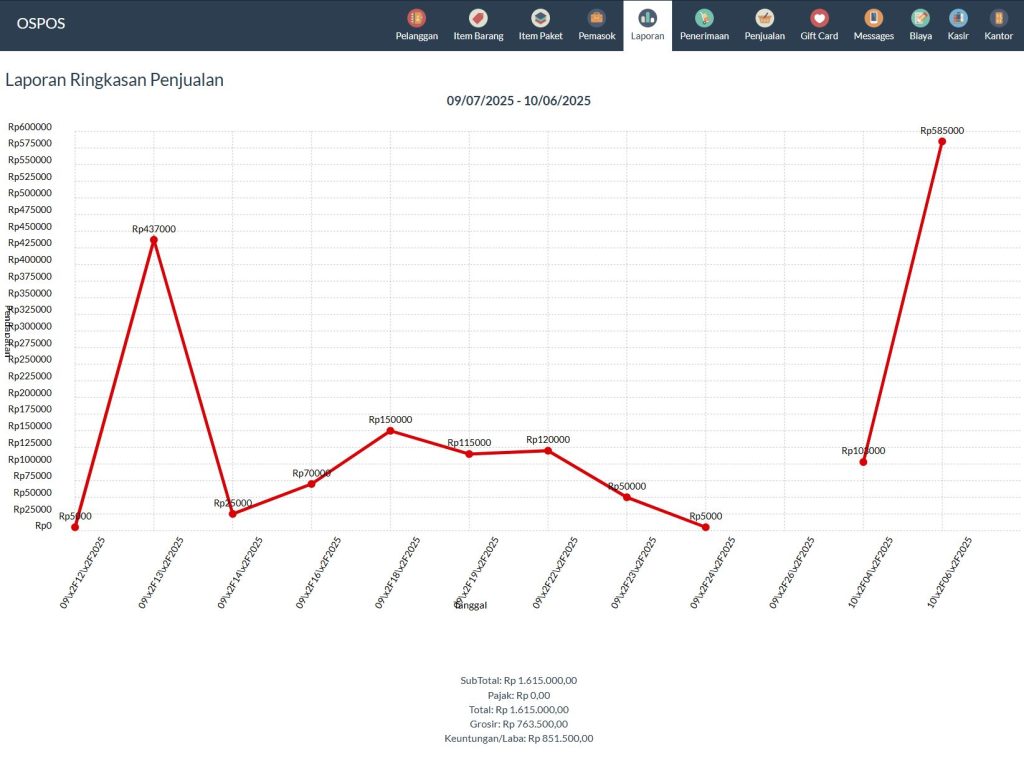Image resolution: width=1024 pixels, height=763 pixels.
Task: Open Item Paket module icon
Action: pyautogui.click(x=540, y=18)
